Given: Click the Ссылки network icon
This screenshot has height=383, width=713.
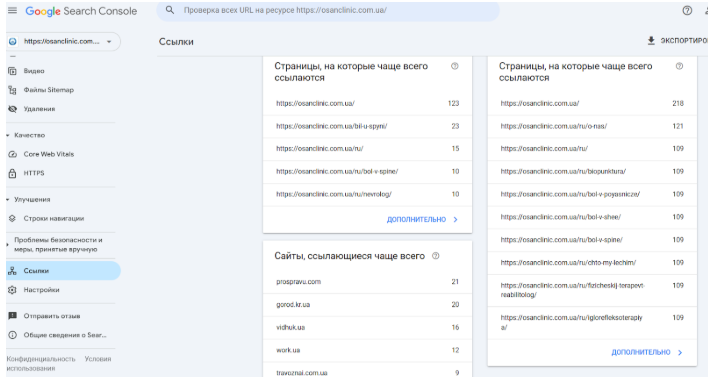Looking at the screenshot, I should coord(13,271).
